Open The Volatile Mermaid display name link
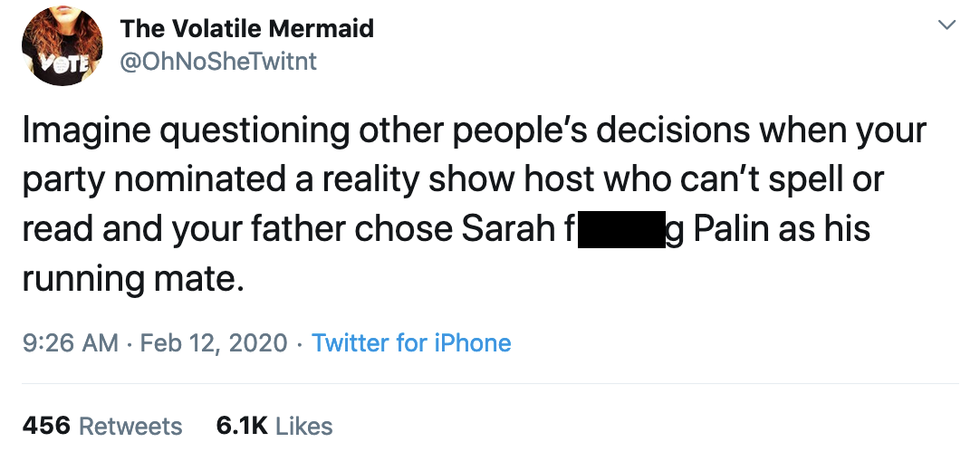Screen dimensions: 980x462 tap(247, 29)
